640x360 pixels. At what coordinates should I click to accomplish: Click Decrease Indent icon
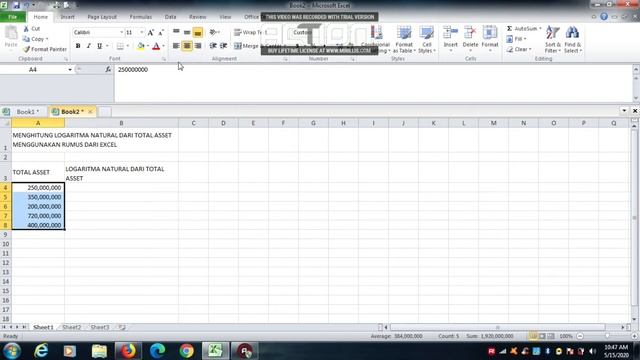click(213, 46)
